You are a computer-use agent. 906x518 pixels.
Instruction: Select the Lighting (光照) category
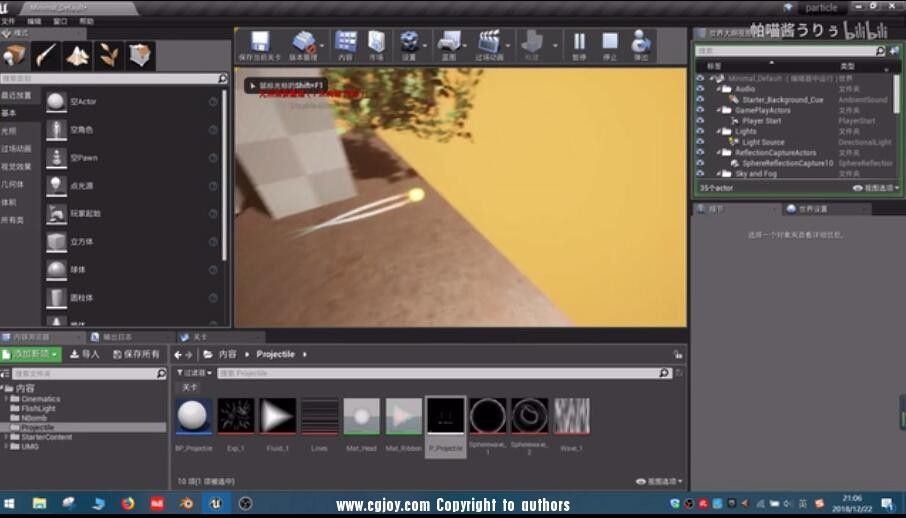pos(8,131)
